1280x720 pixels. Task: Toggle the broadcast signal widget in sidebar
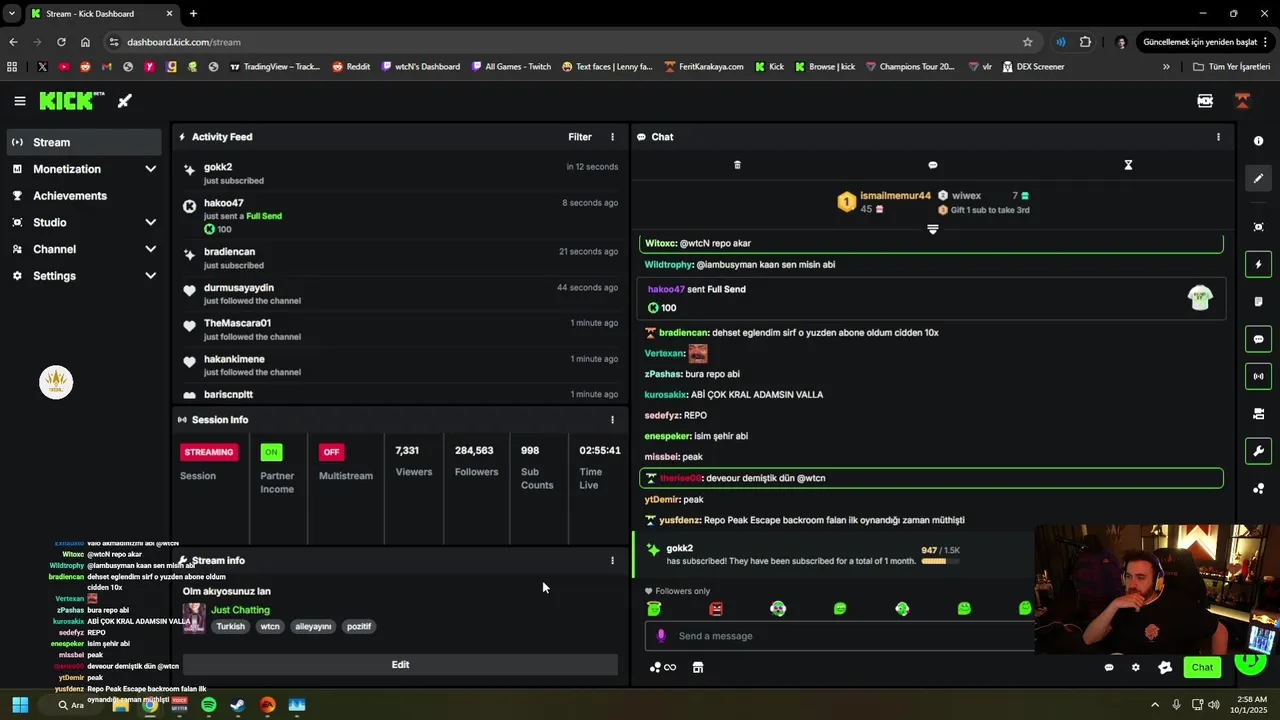[x=1258, y=376]
